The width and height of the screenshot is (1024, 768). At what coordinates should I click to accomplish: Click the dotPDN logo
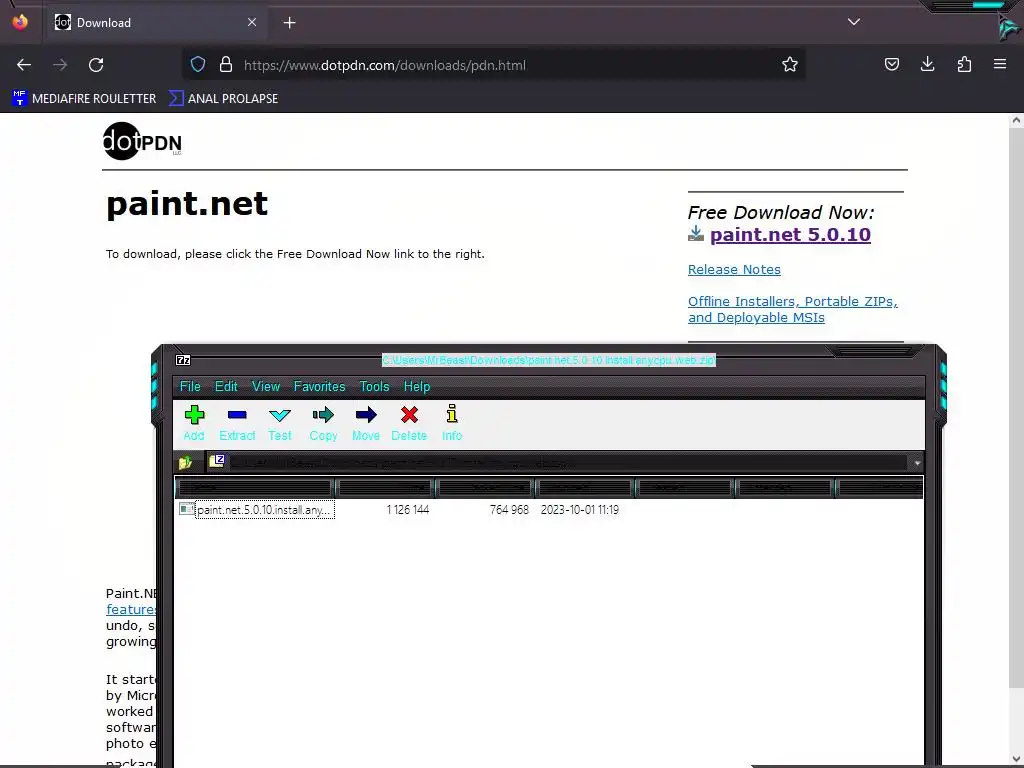click(x=142, y=141)
